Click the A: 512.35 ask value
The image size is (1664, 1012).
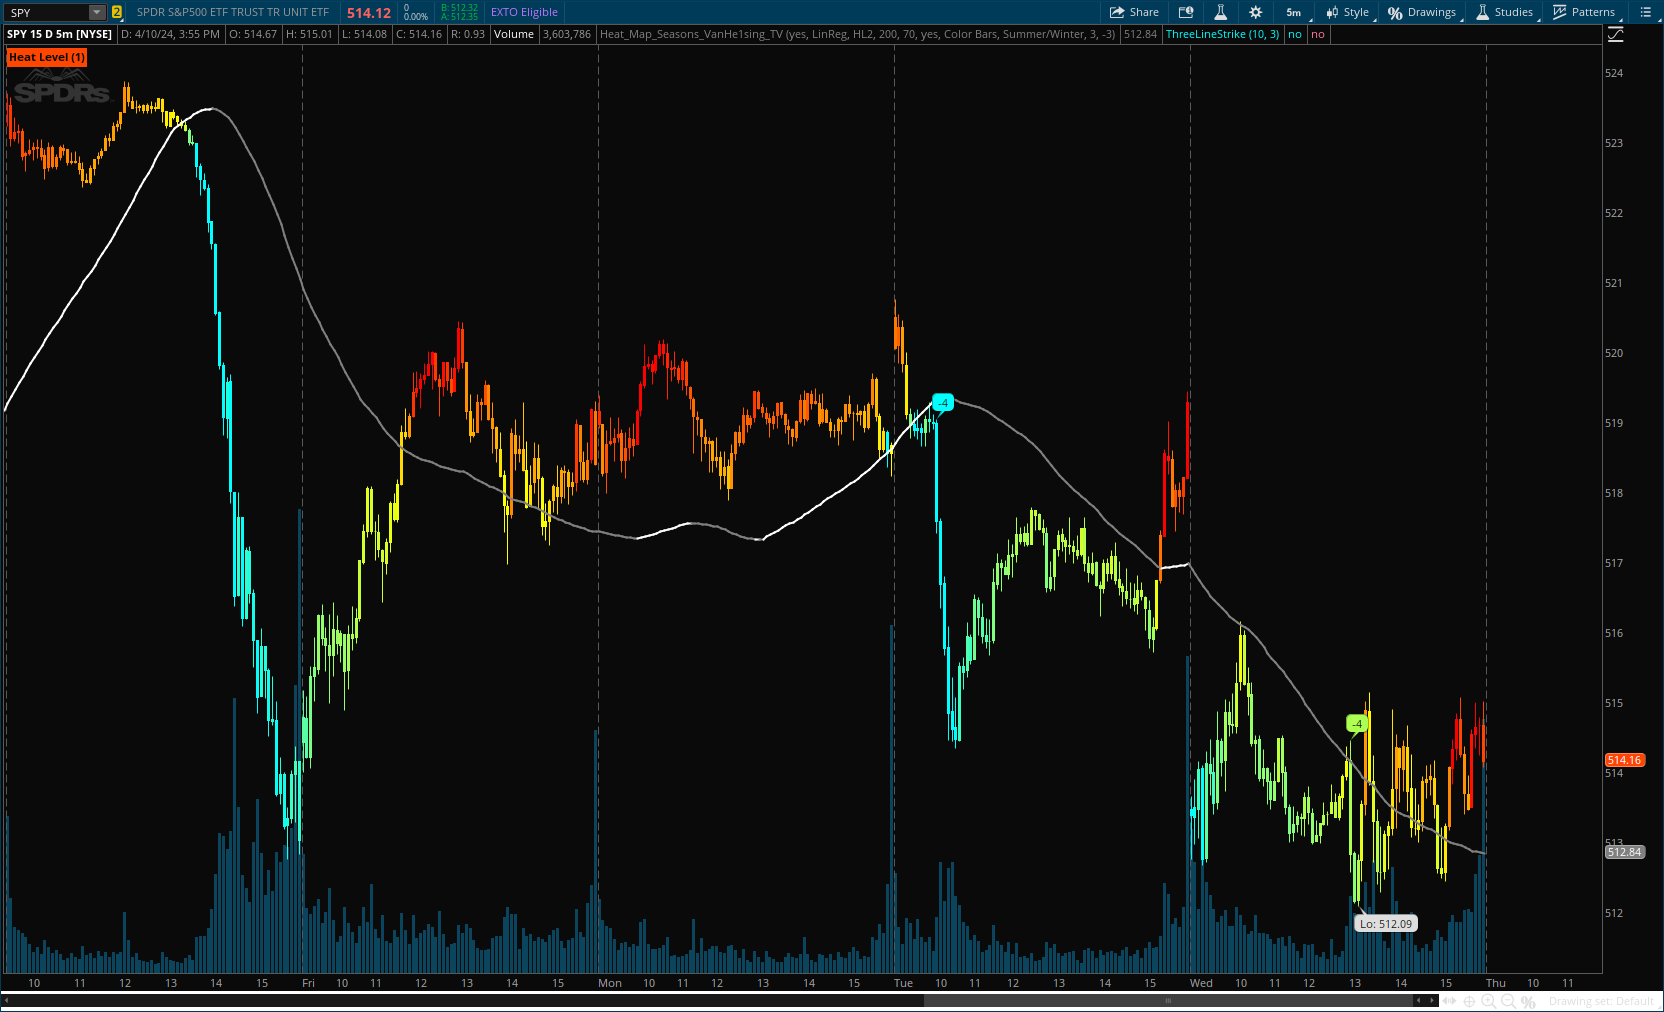(460, 17)
